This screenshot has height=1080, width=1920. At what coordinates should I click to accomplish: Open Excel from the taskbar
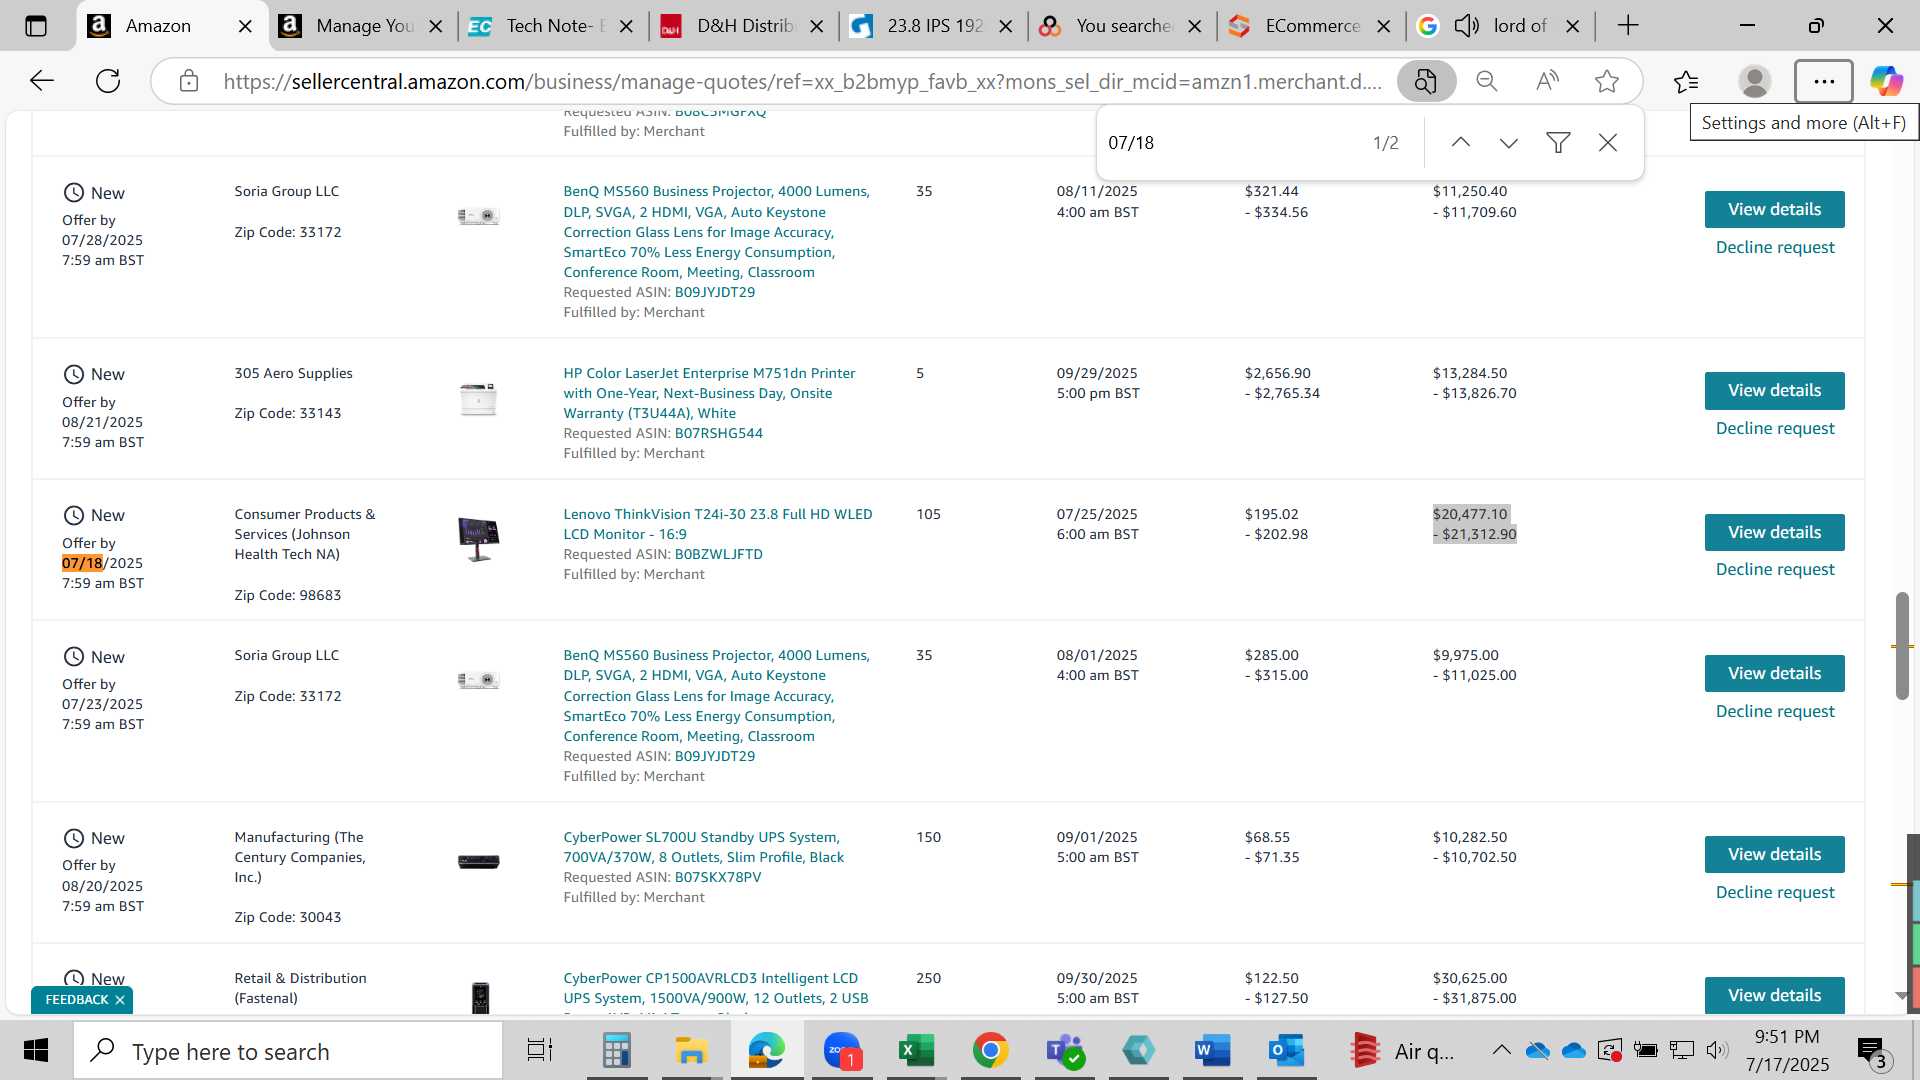tap(915, 1051)
